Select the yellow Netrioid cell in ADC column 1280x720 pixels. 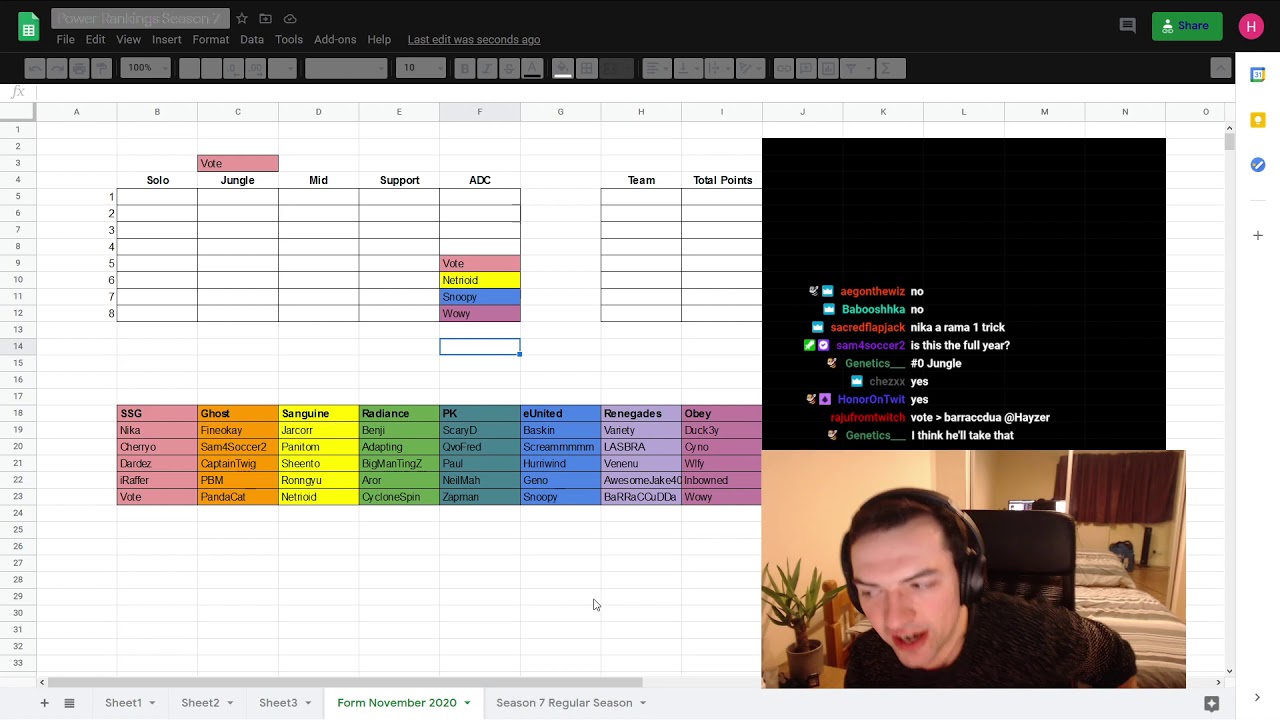(x=480, y=280)
